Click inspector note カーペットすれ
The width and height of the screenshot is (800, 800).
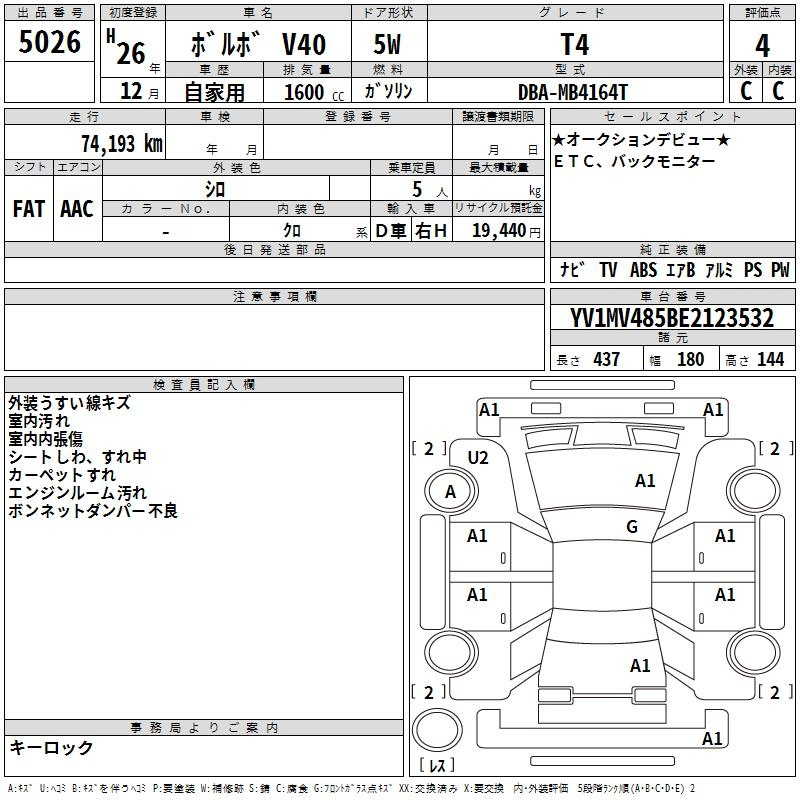pyautogui.click(x=62, y=474)
